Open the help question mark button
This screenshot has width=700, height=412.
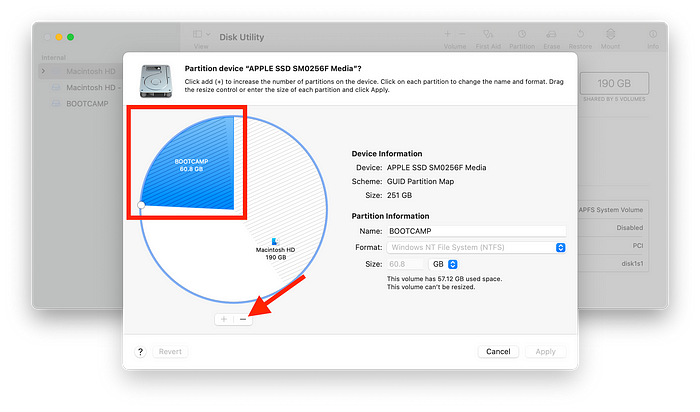(140, 352)
